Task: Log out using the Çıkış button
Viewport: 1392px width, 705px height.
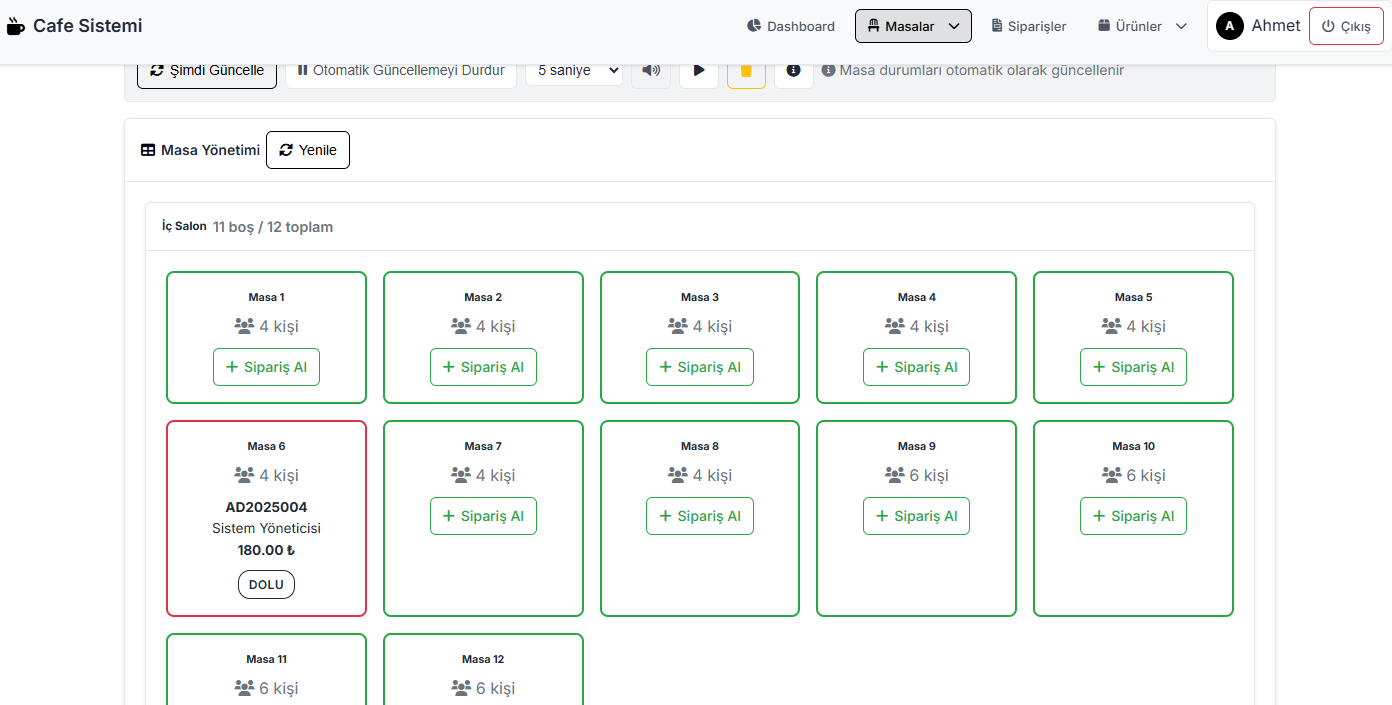Action: pos(1346,26)
